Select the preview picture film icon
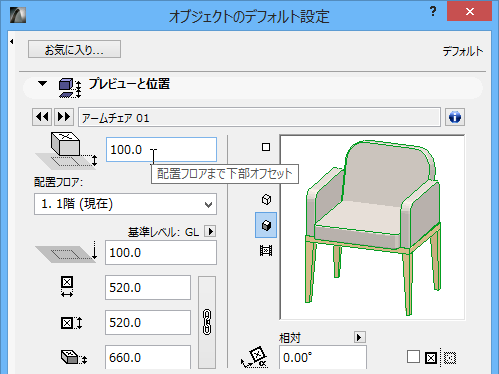499x374 pixels. point(266,250)
